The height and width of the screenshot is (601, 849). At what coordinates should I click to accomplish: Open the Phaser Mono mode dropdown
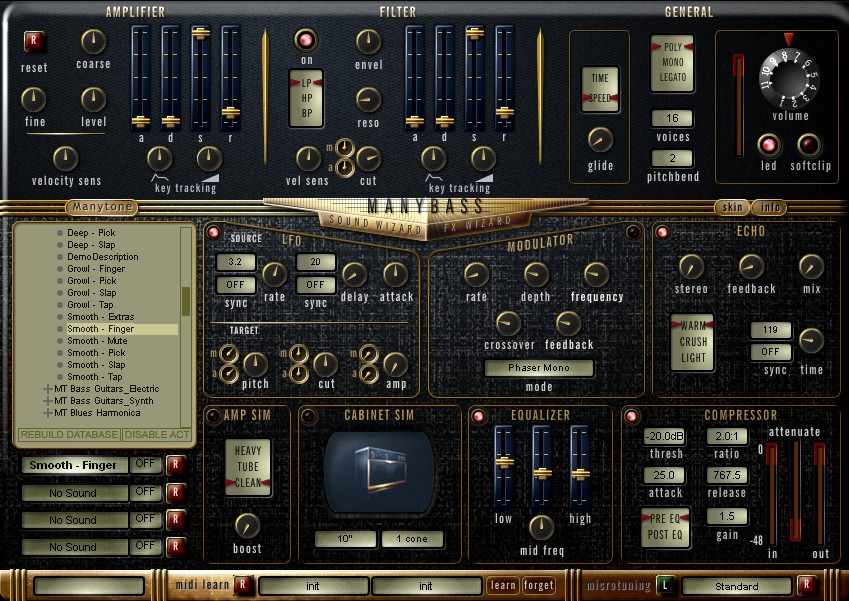539,368
